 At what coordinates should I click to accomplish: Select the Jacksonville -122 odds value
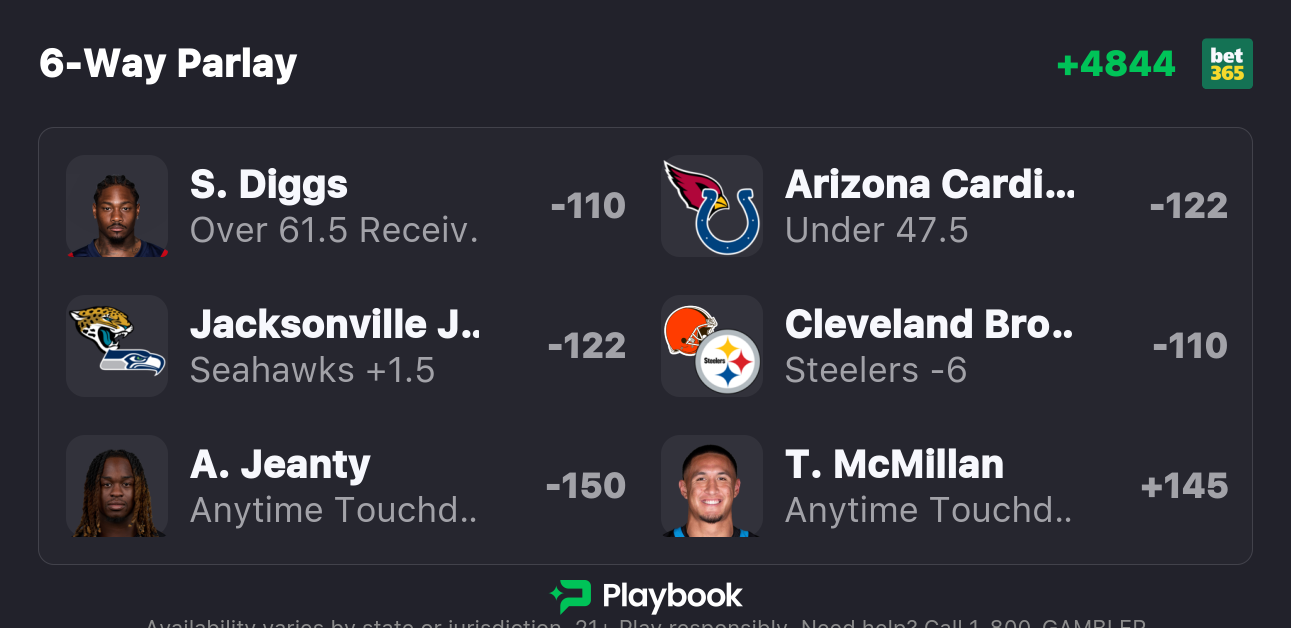click(x=587, y=346)
